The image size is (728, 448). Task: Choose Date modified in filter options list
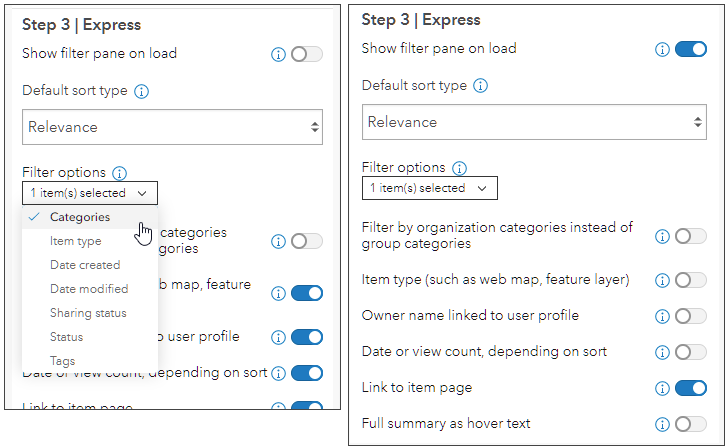(89, 289)
